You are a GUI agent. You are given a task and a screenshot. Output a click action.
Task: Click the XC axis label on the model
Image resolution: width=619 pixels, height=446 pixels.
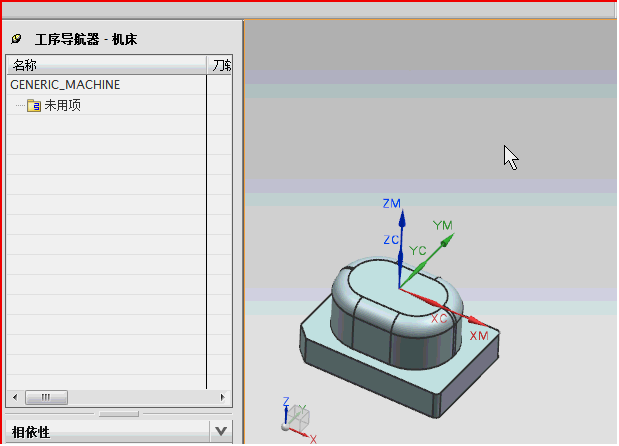[x=439, y=317]
